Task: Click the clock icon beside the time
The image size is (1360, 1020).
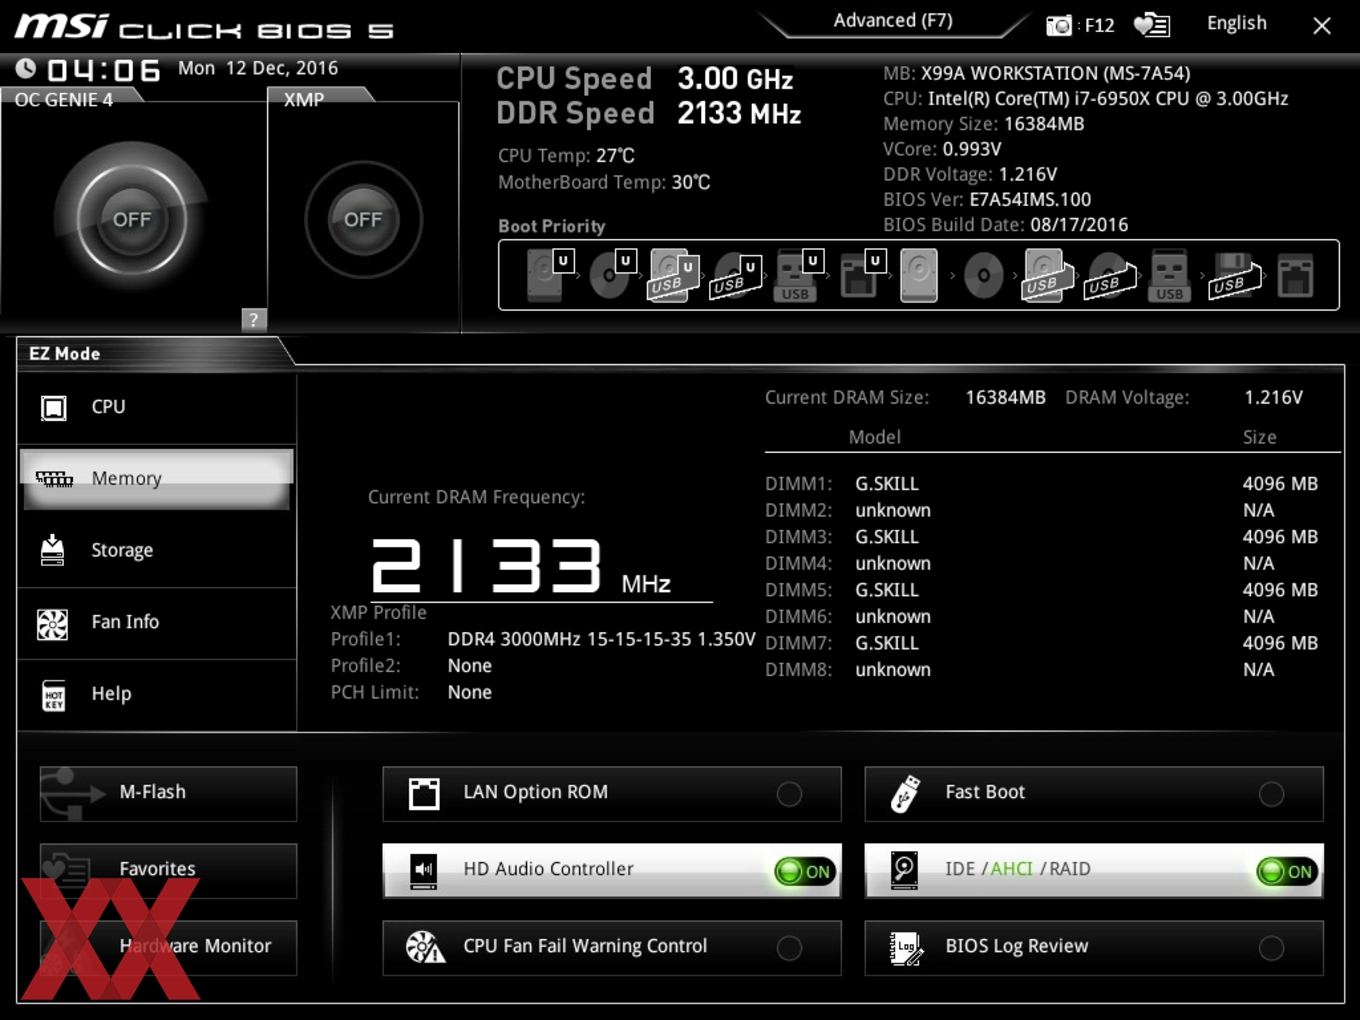Action: 26,68
